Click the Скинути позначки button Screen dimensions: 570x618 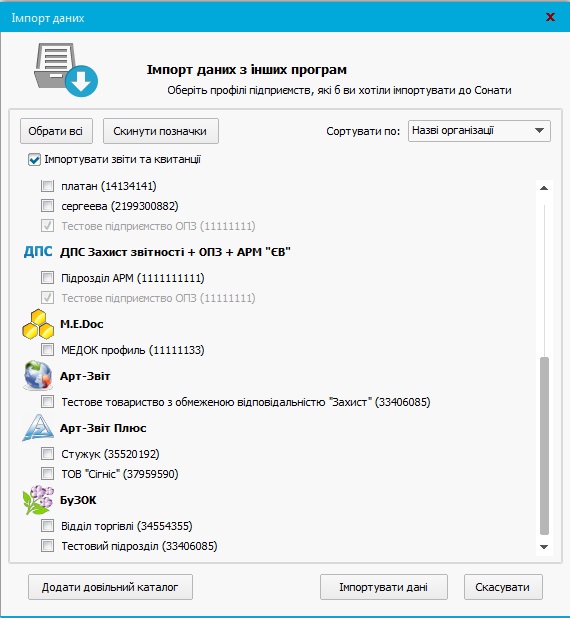pos(160,131)
